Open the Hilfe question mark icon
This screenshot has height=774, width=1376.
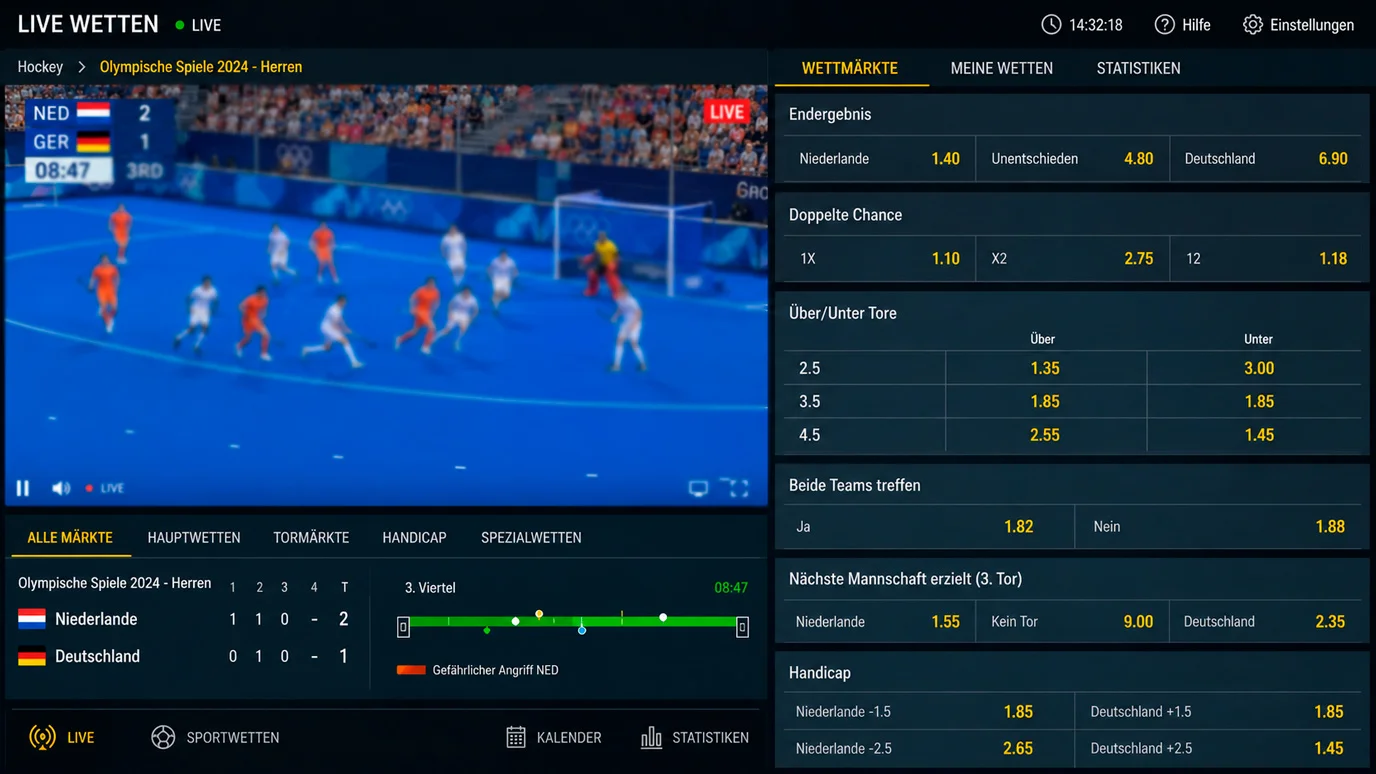tap(1164, 25)
